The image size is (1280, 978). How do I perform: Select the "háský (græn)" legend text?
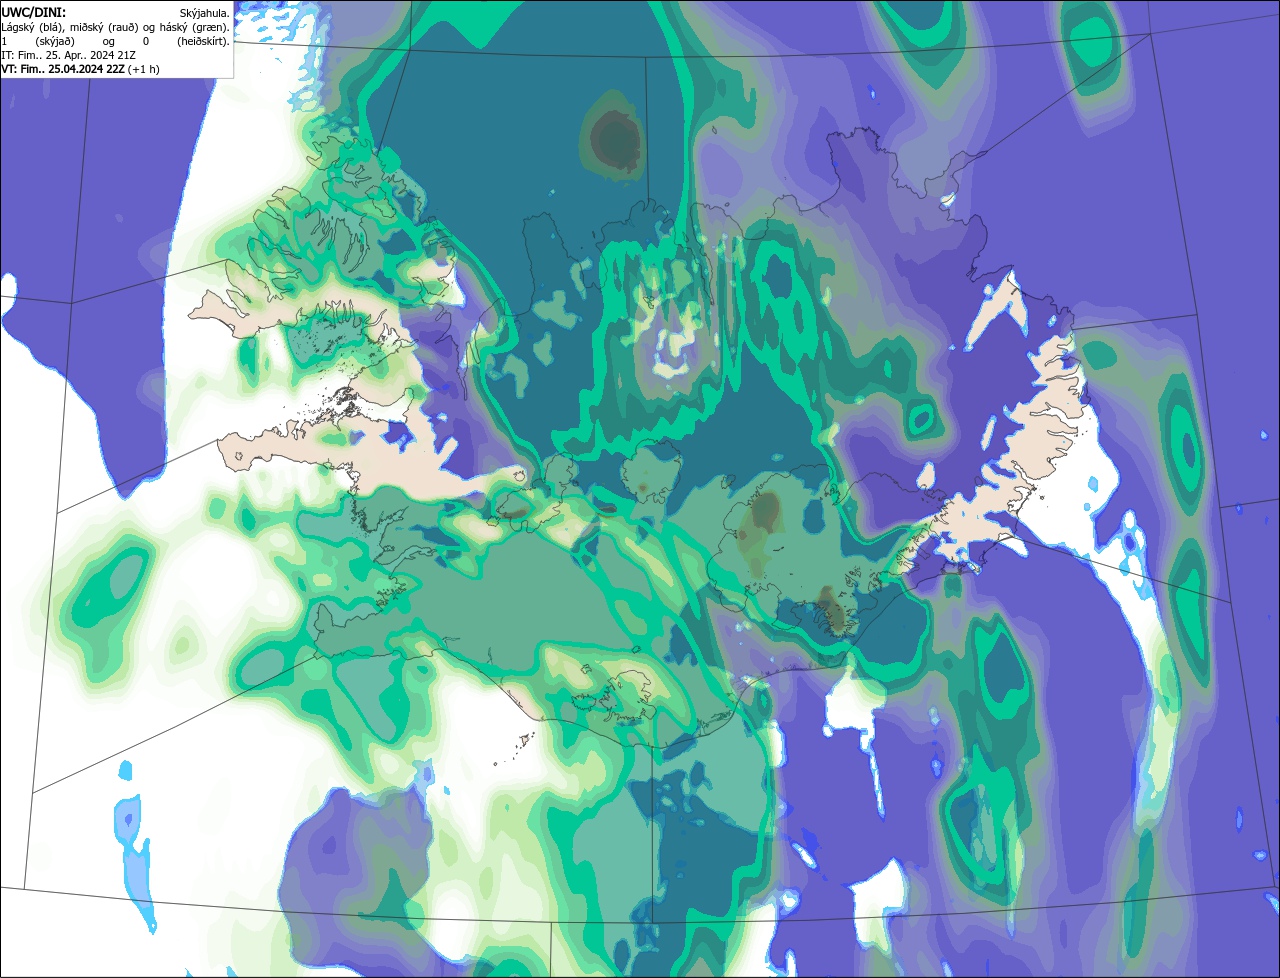click(194, 28)
